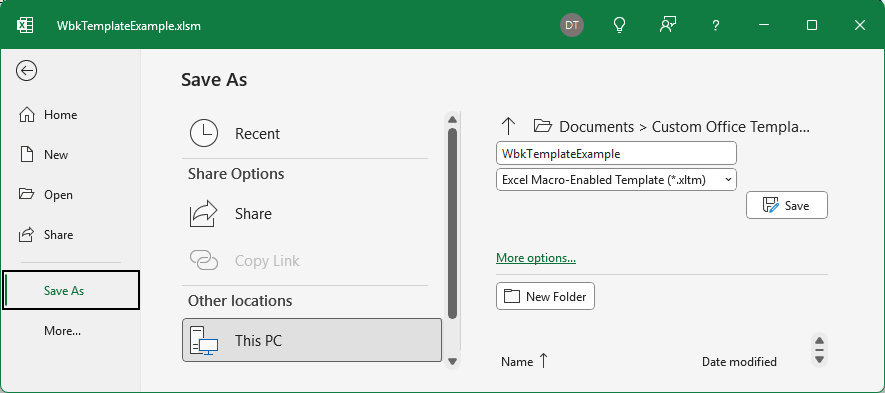Screen dimensions: 885x393
Task: Click the Share icon in sidebar
Action: (x=27, y=234)
